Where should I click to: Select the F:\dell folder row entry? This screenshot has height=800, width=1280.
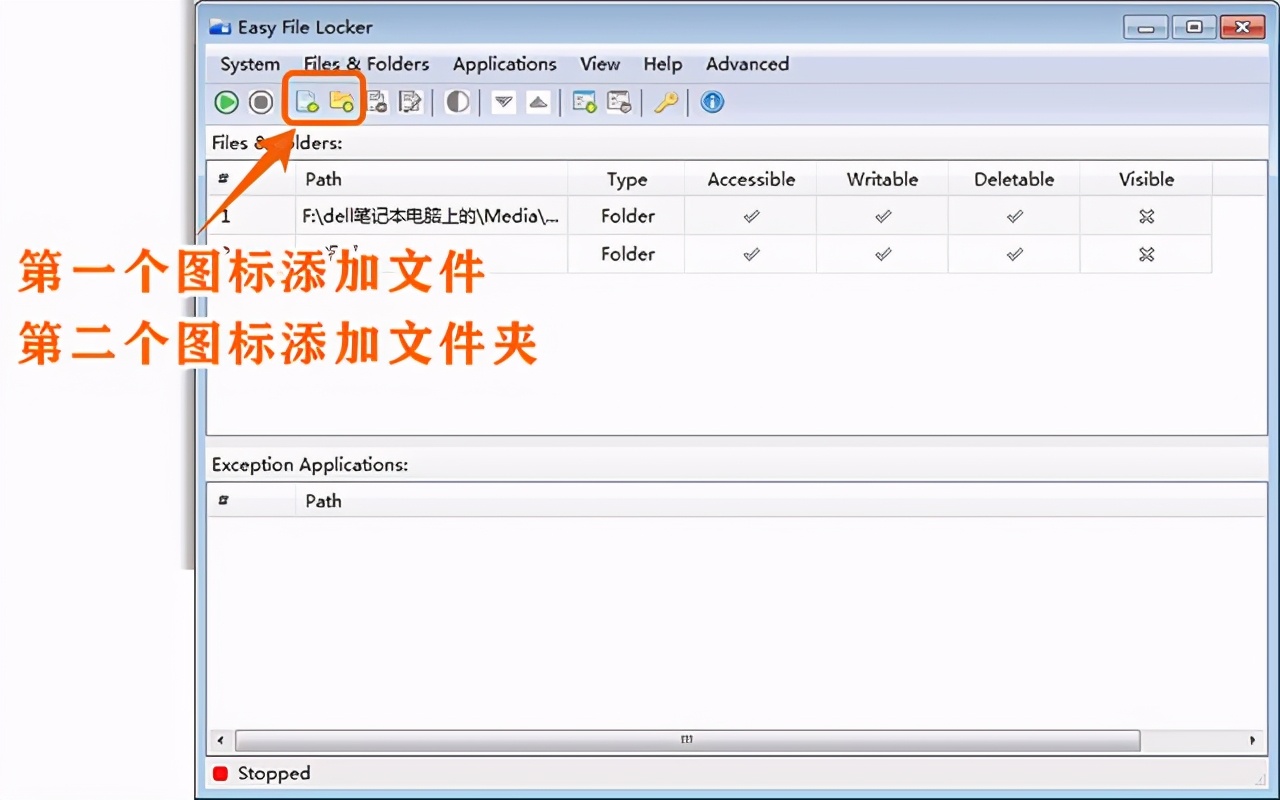coord(430,215)
